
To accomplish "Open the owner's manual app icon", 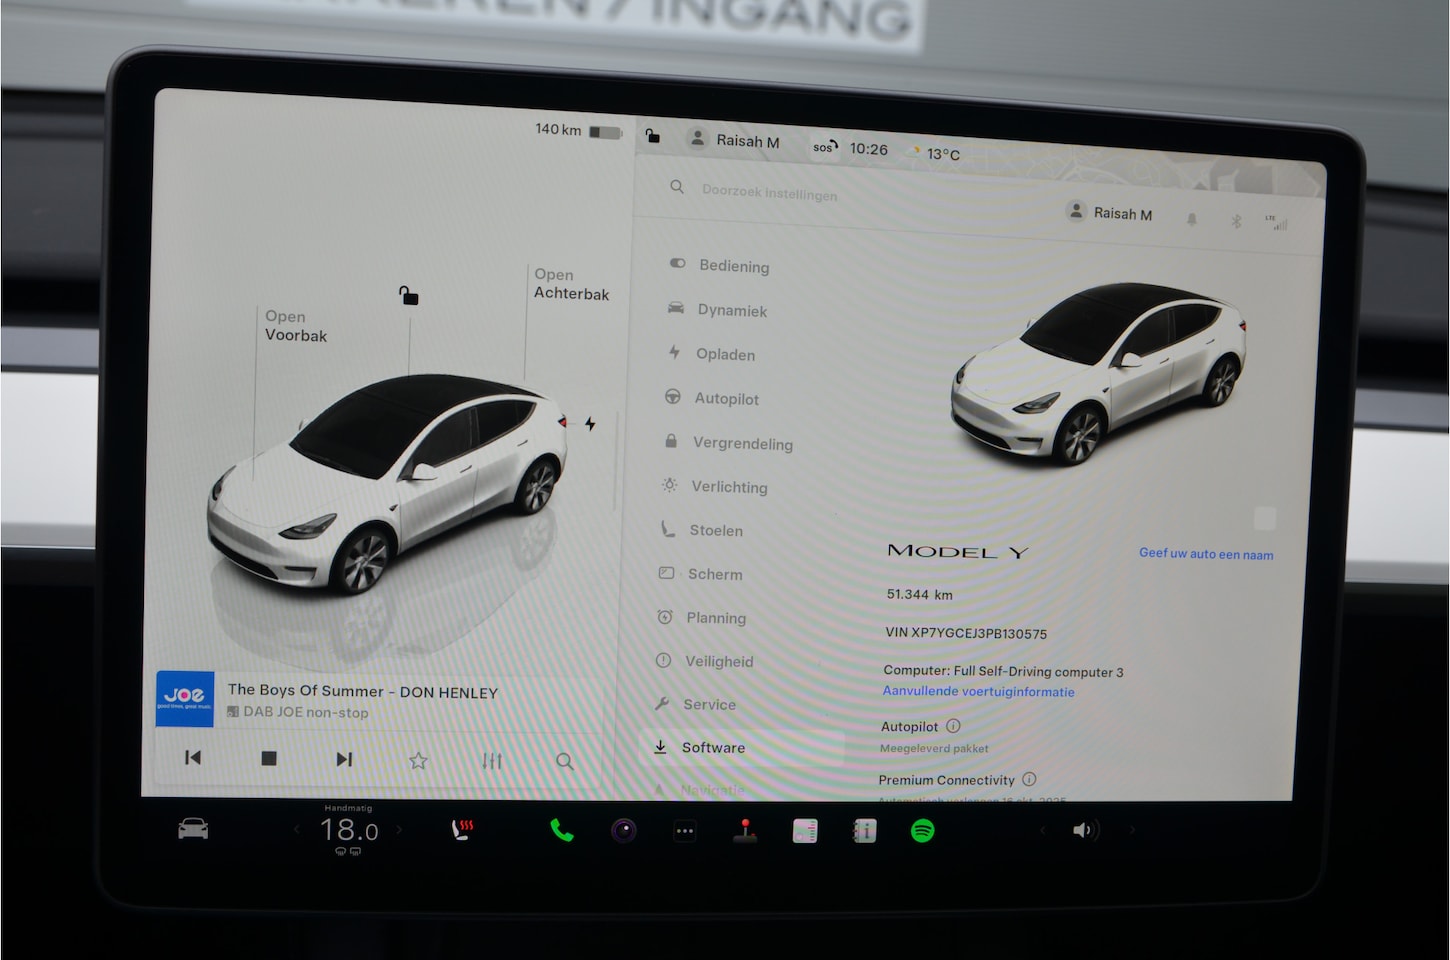I will click(x=864, y=830).
